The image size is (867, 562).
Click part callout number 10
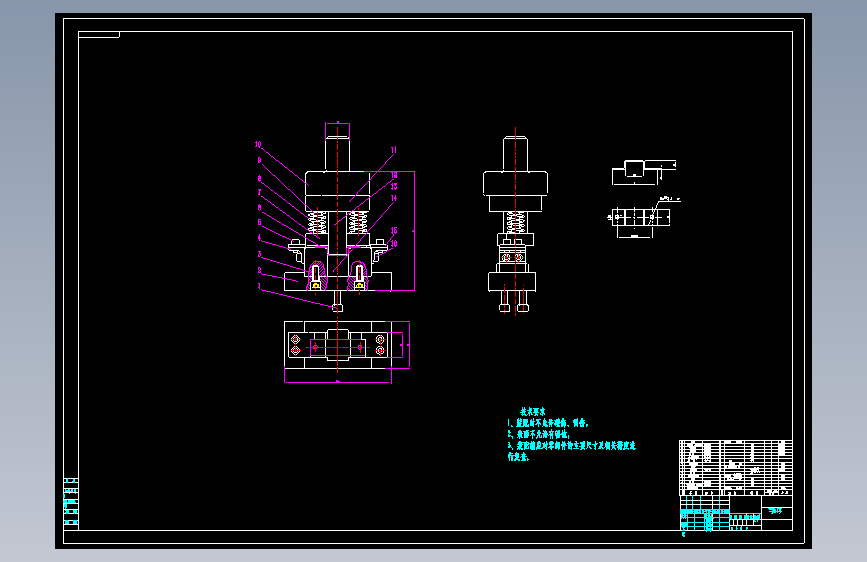(x=258, y=144)
